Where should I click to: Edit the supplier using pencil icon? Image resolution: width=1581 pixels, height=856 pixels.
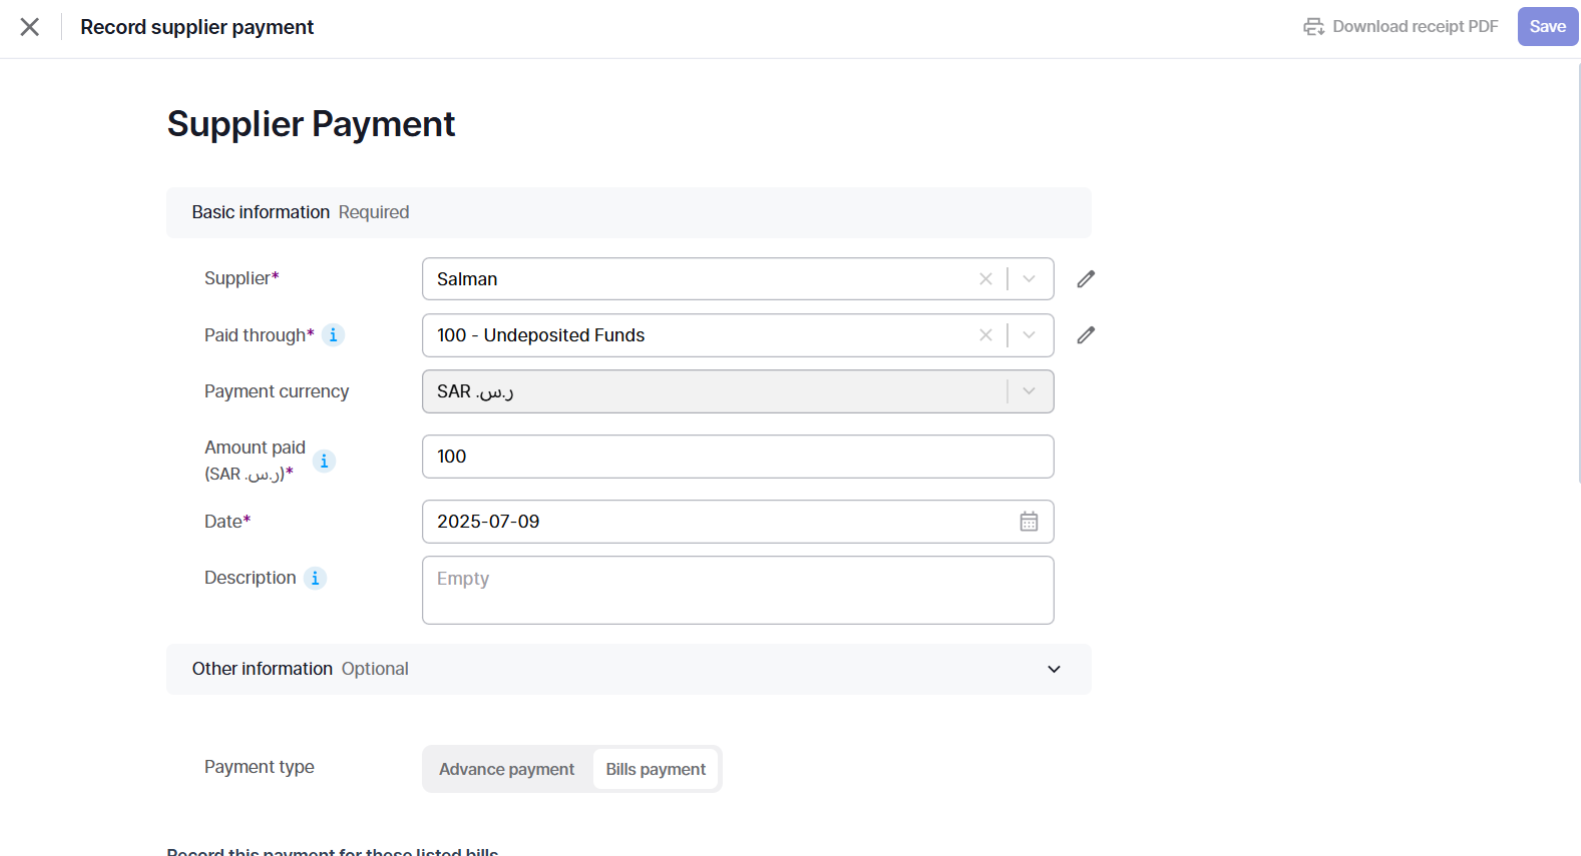pos(1086,279)
